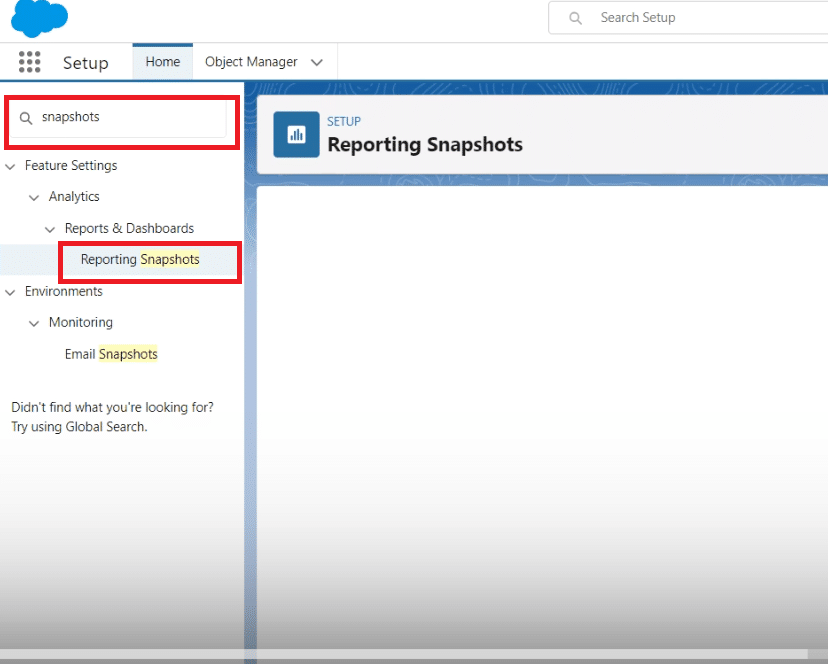Image resolution: width=830 pixels, height=664 pixels.
Task: Focus the Search Setup field
Action: (x=689, y=17)
